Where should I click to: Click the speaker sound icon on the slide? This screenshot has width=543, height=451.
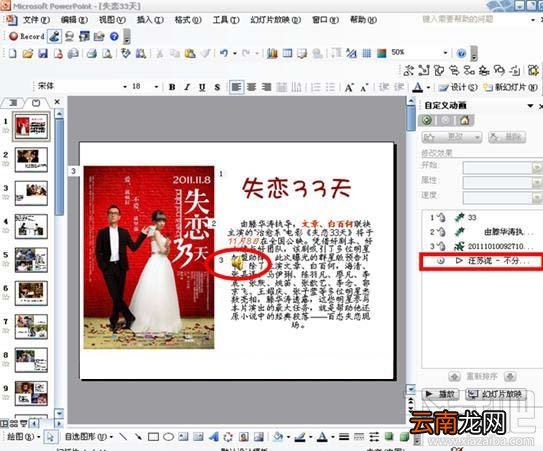coord(238,264)
